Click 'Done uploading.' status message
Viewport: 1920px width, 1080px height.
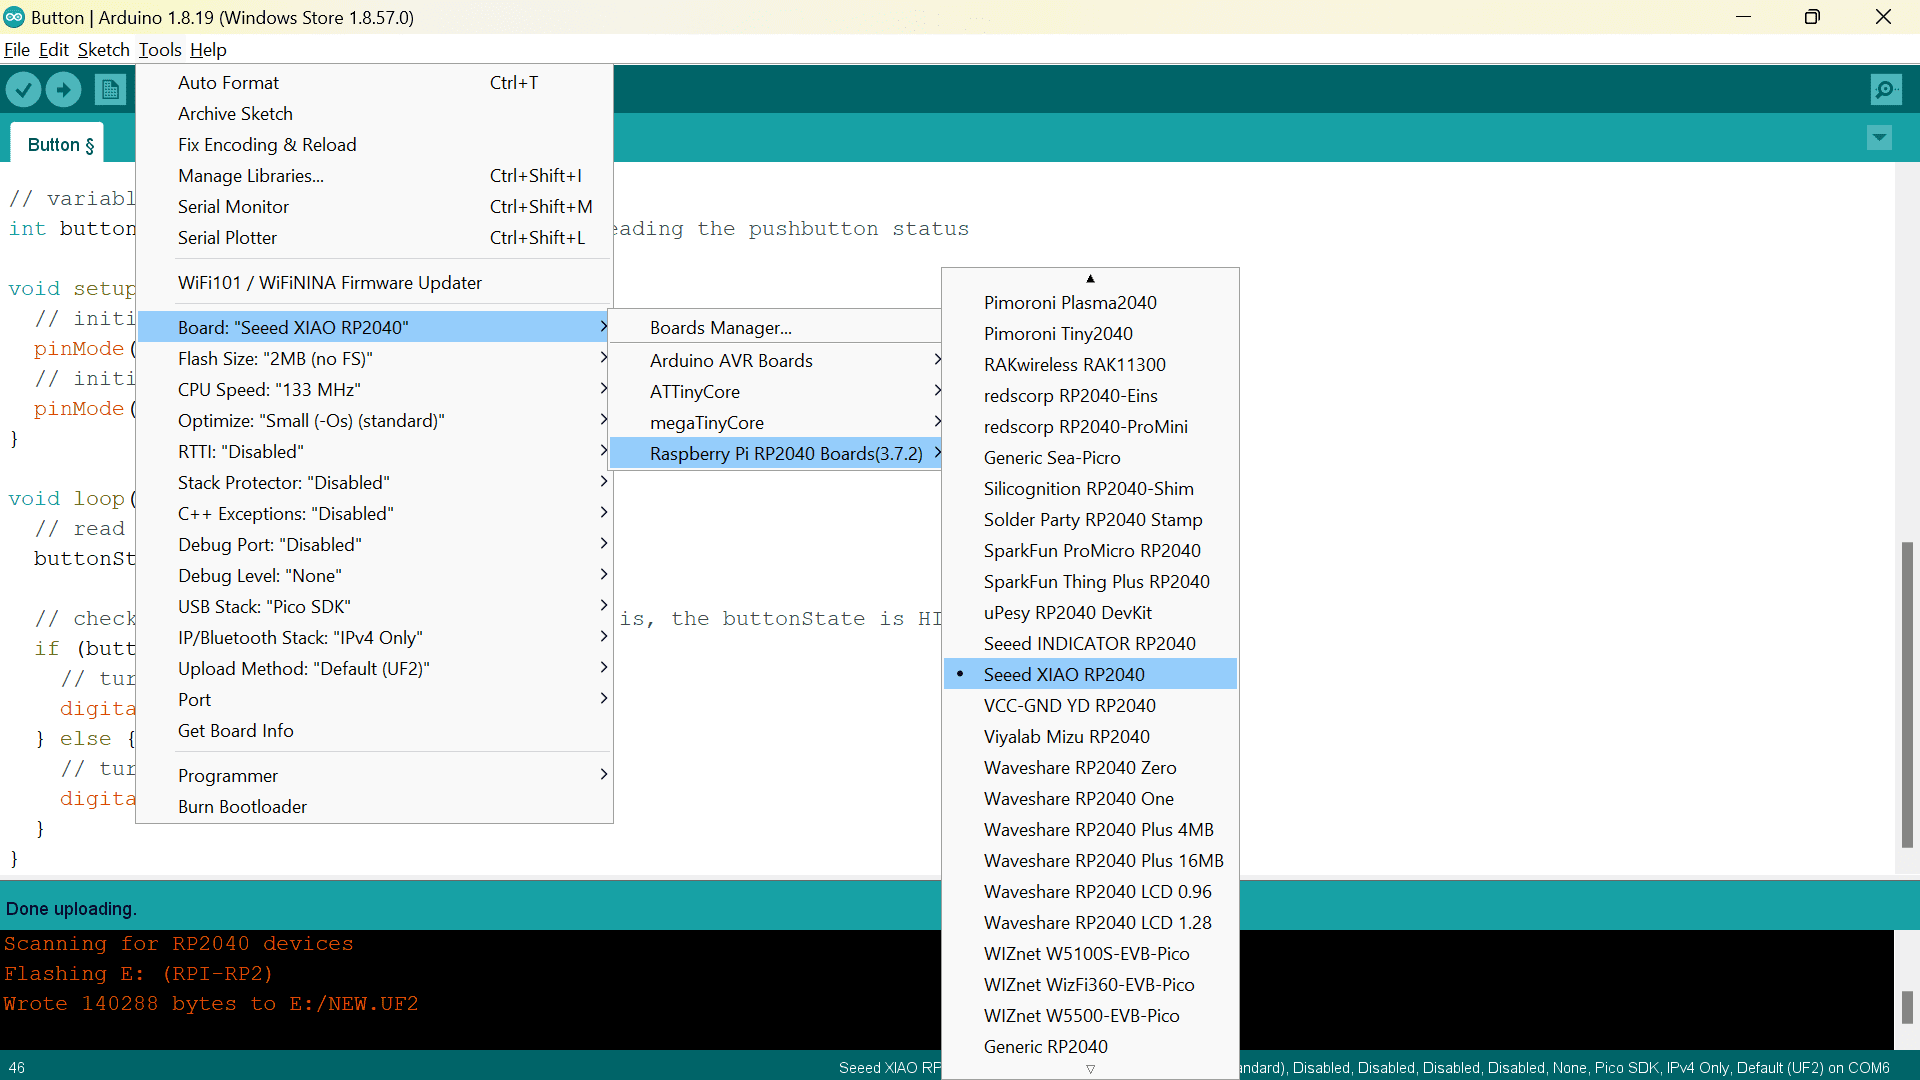tap(71, 908)
